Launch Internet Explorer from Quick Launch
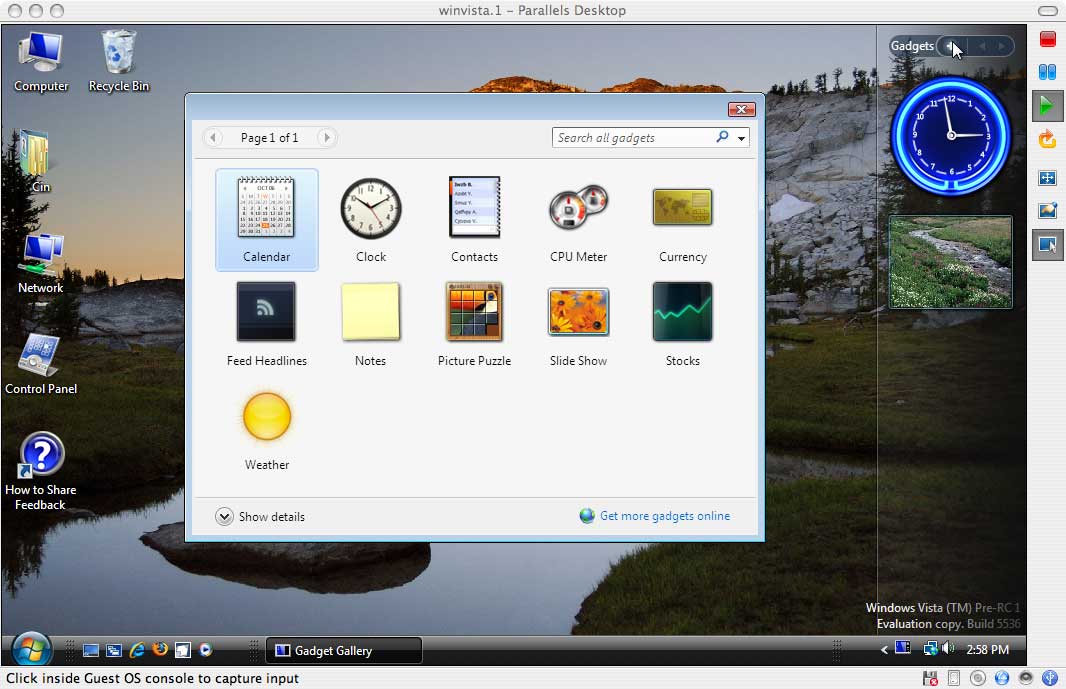This screenshot has width=1066, height=689. tap(137, 650)
